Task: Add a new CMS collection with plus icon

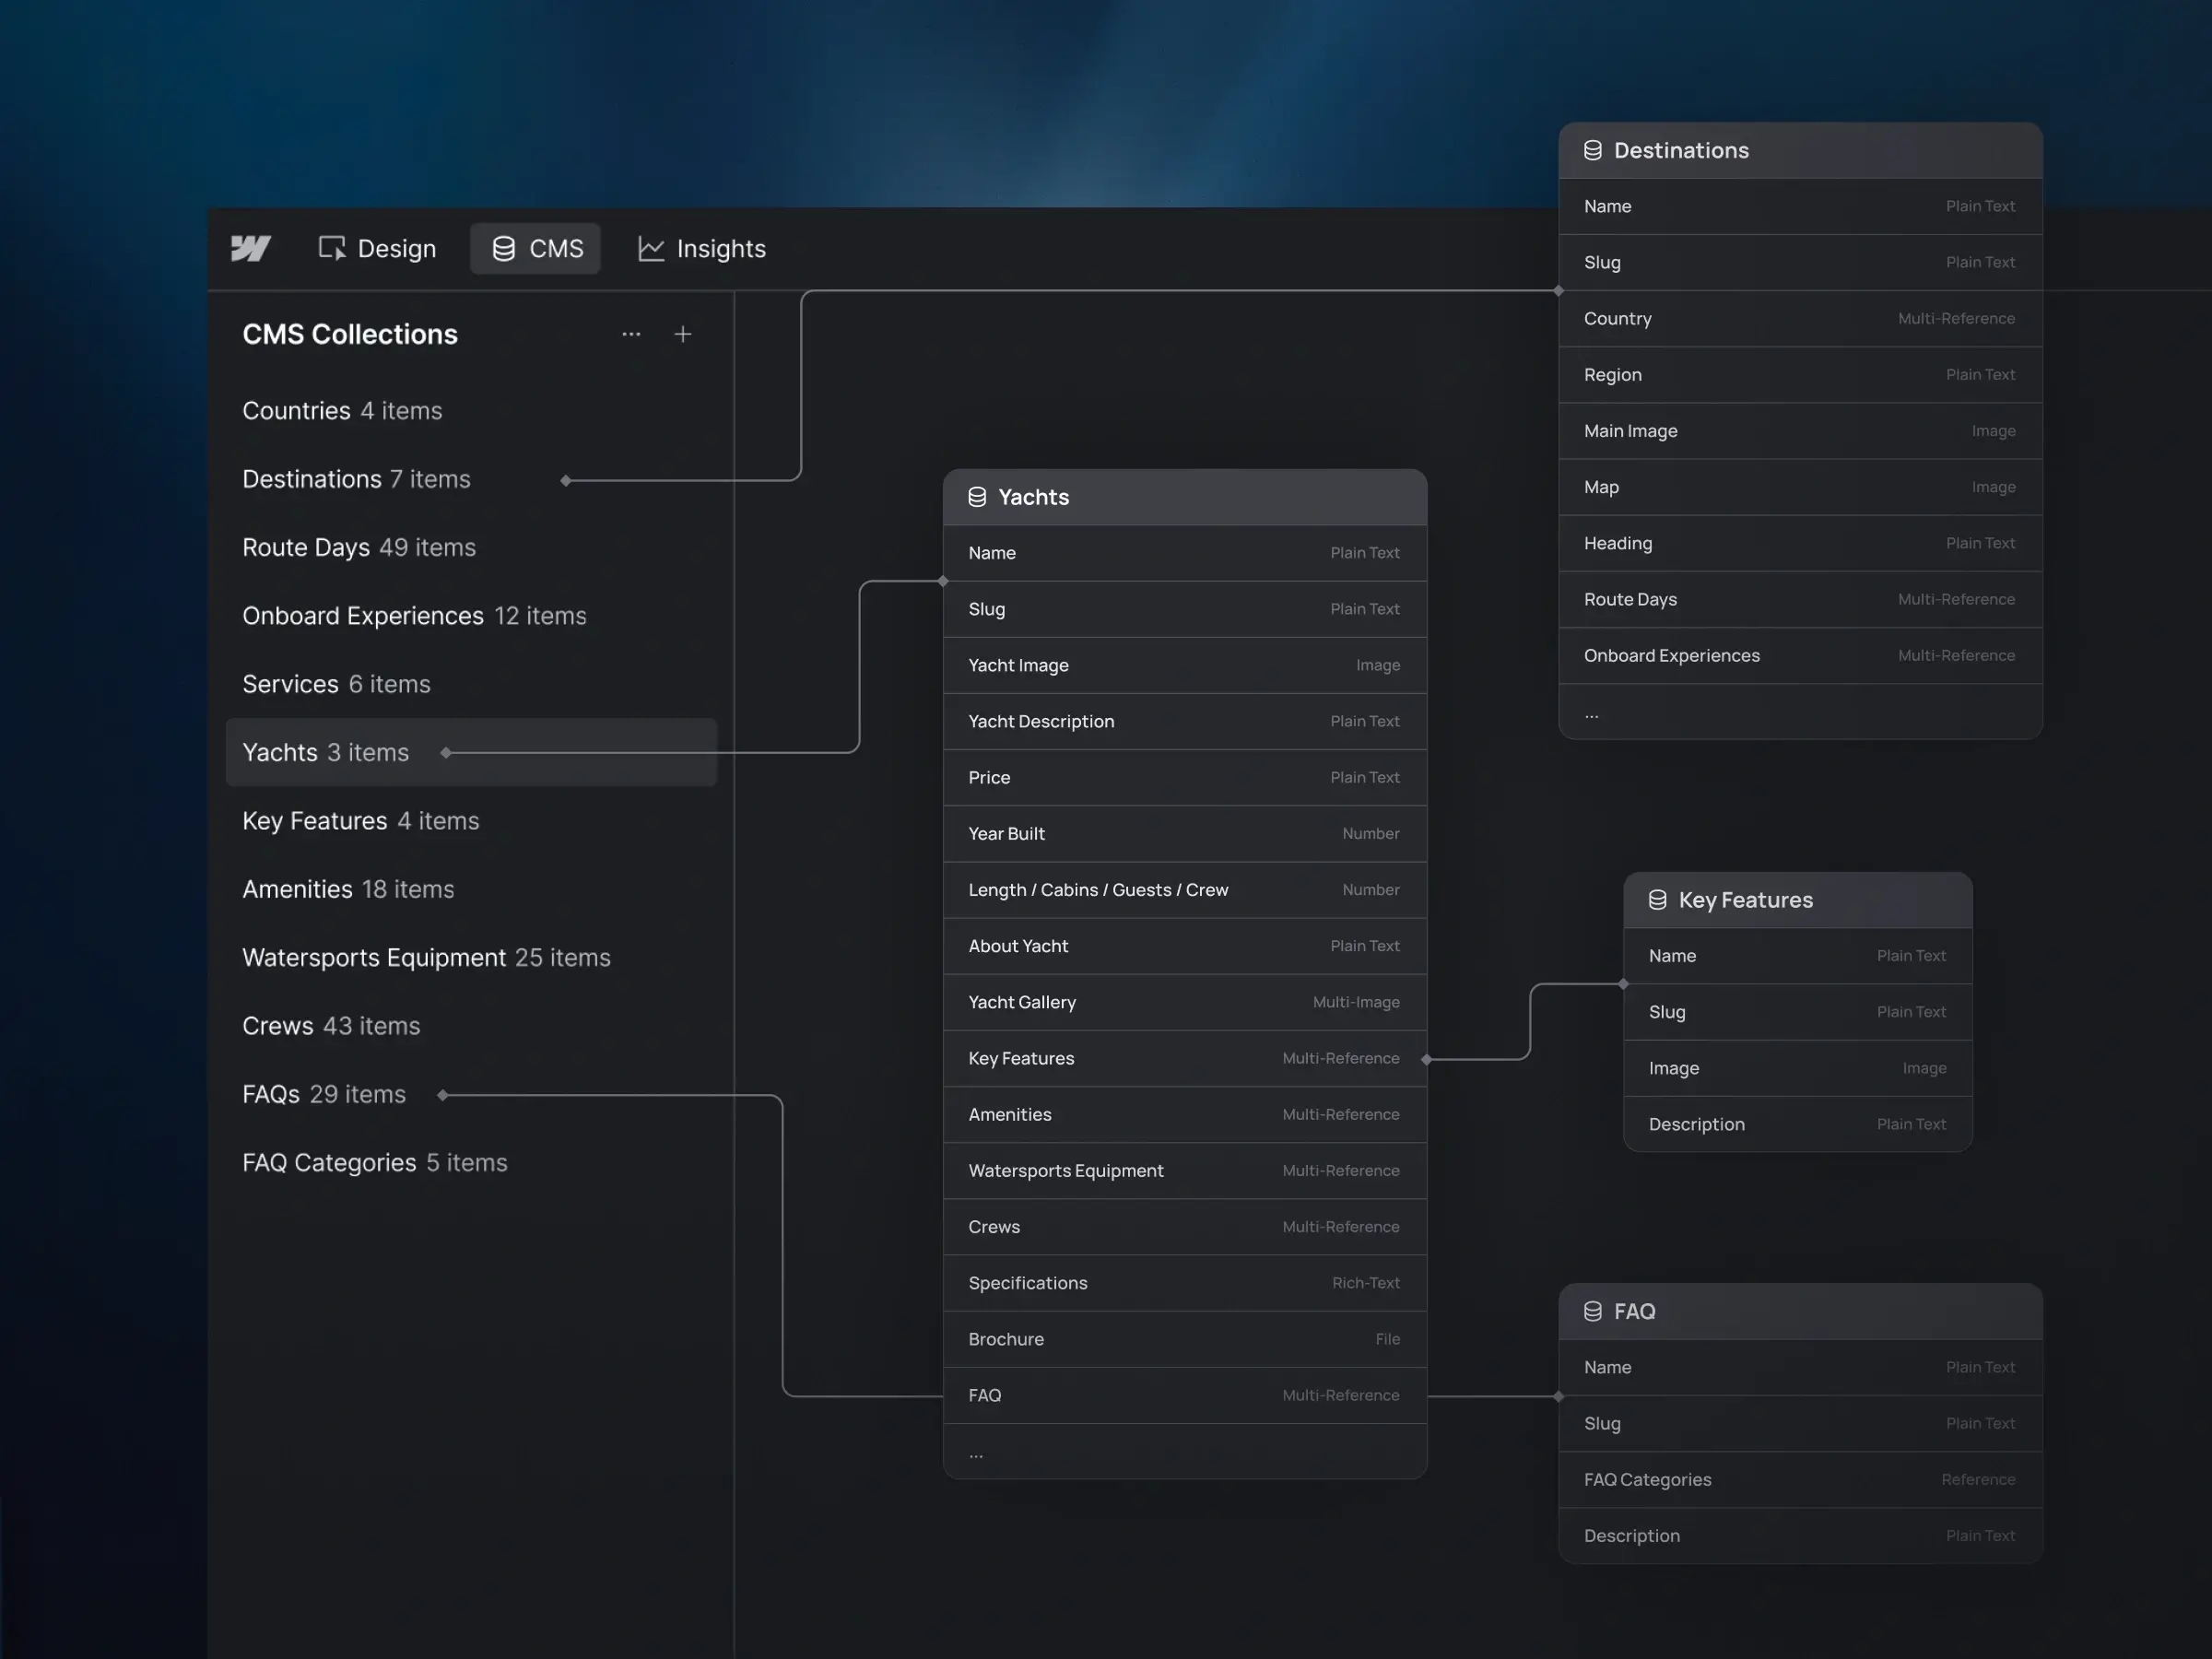Action: (683, 334)
